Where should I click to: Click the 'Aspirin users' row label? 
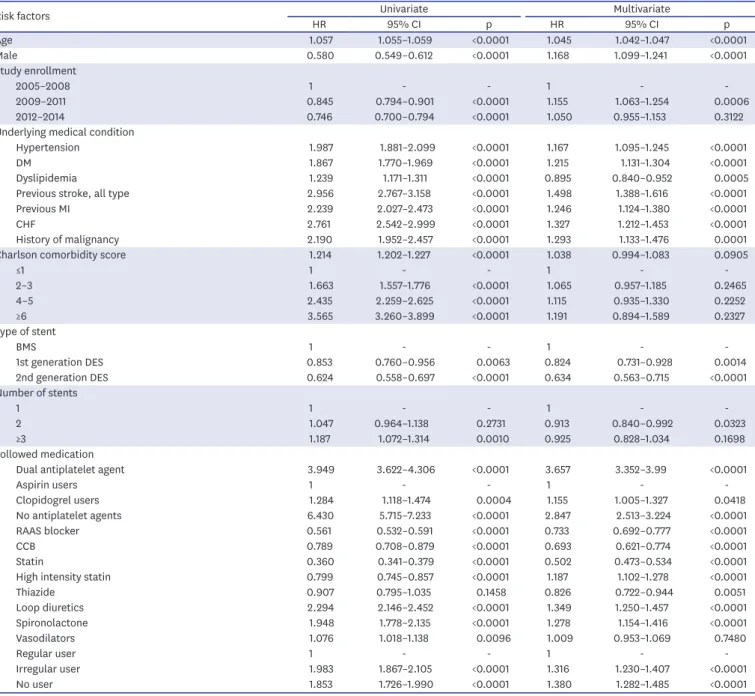46,485
